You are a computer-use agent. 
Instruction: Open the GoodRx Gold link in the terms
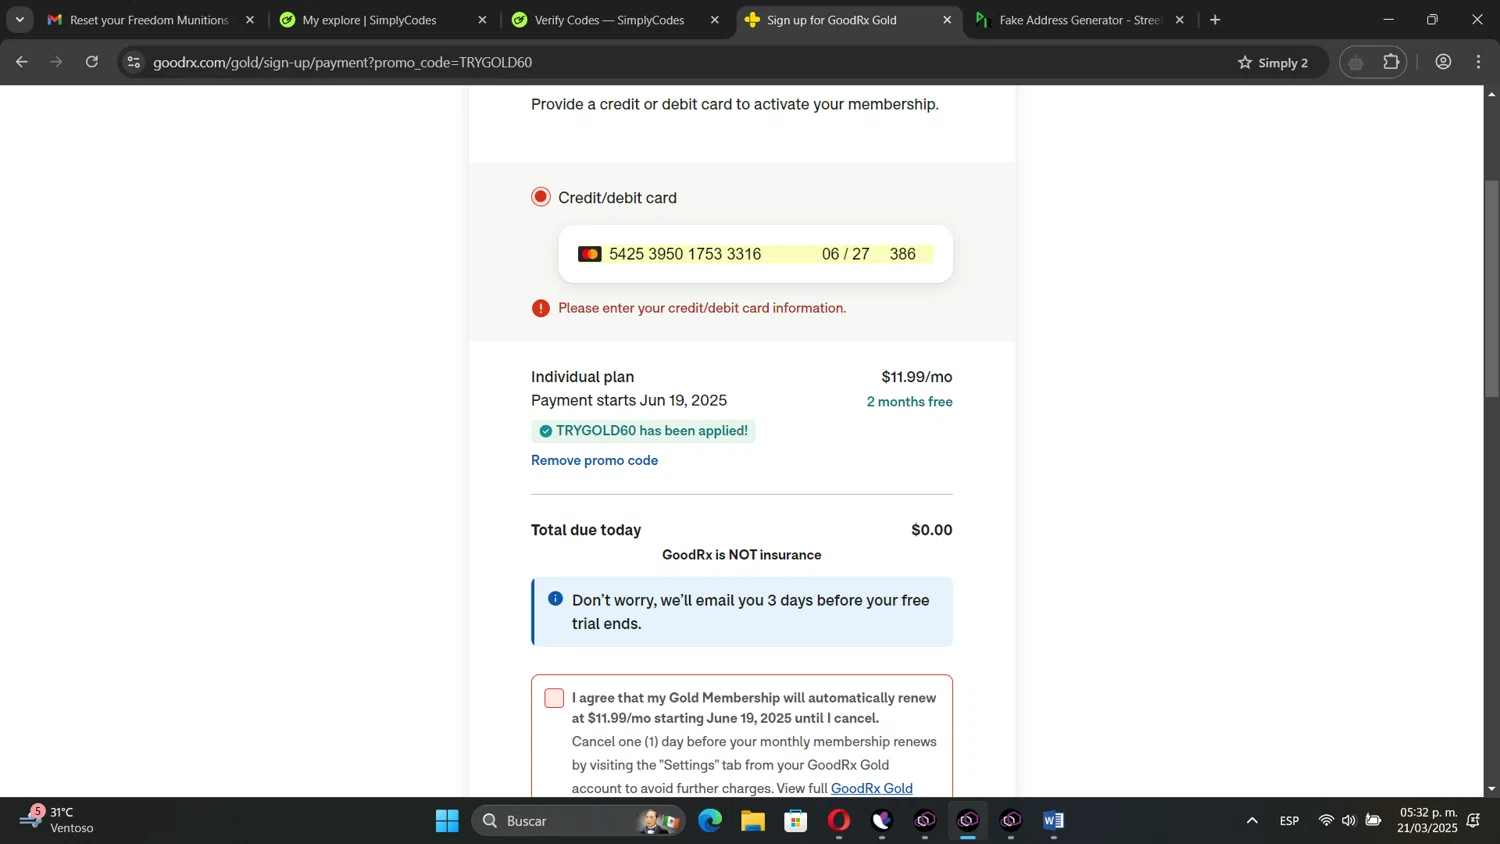pyautogui.click(x=872, y=788)
